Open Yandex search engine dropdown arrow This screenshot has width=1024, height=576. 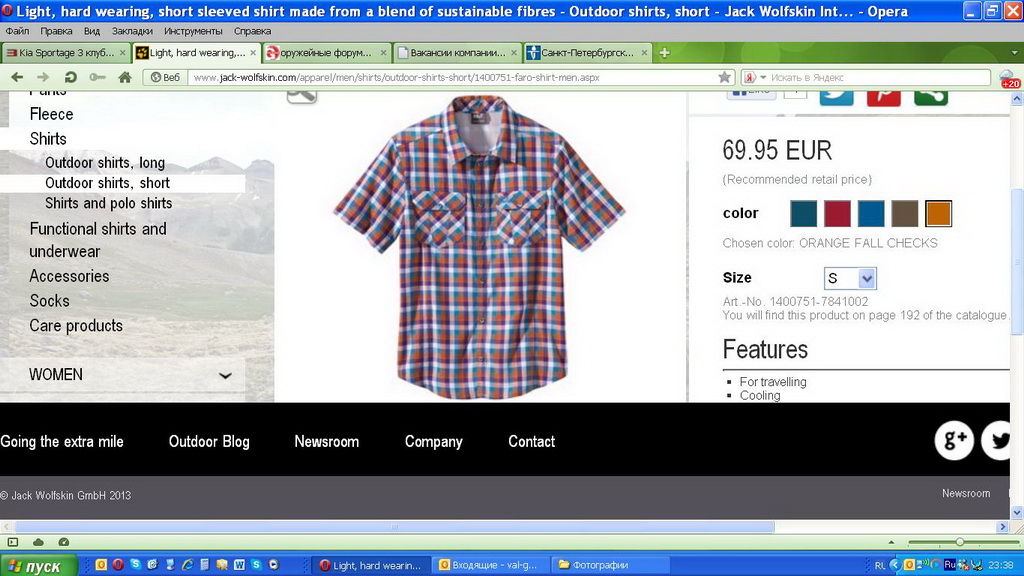click(x=763, y=77)
